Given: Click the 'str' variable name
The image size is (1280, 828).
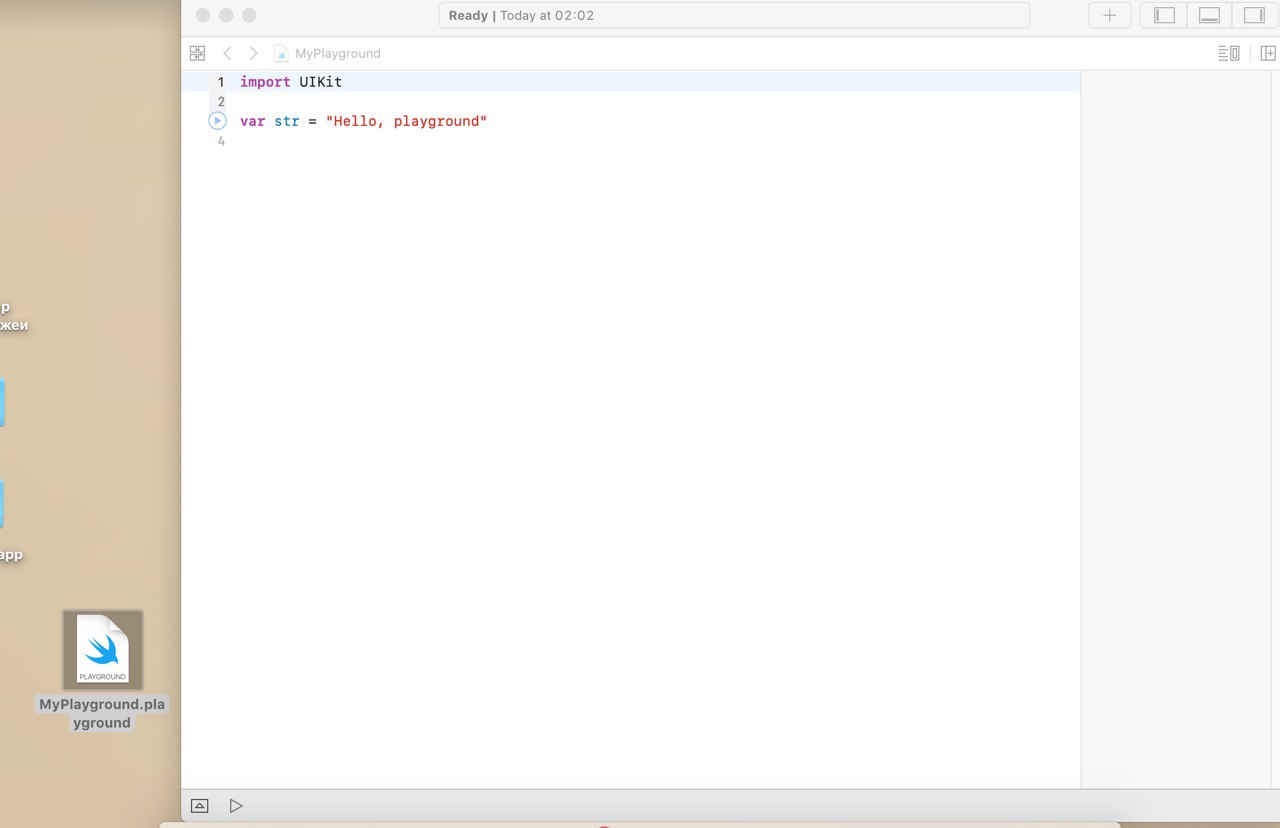Looking at the screenshot, I should coord(287,121).
